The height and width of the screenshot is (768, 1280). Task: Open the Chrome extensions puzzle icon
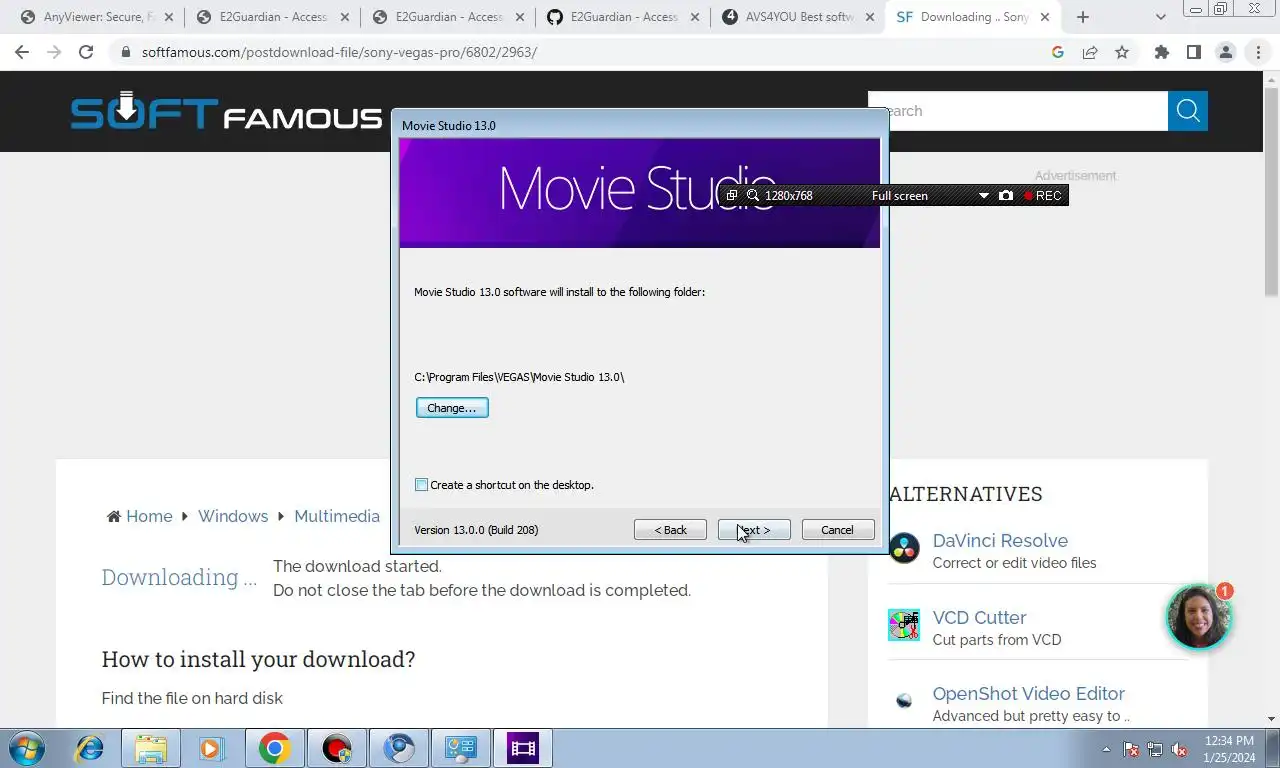coord(1161,52)
